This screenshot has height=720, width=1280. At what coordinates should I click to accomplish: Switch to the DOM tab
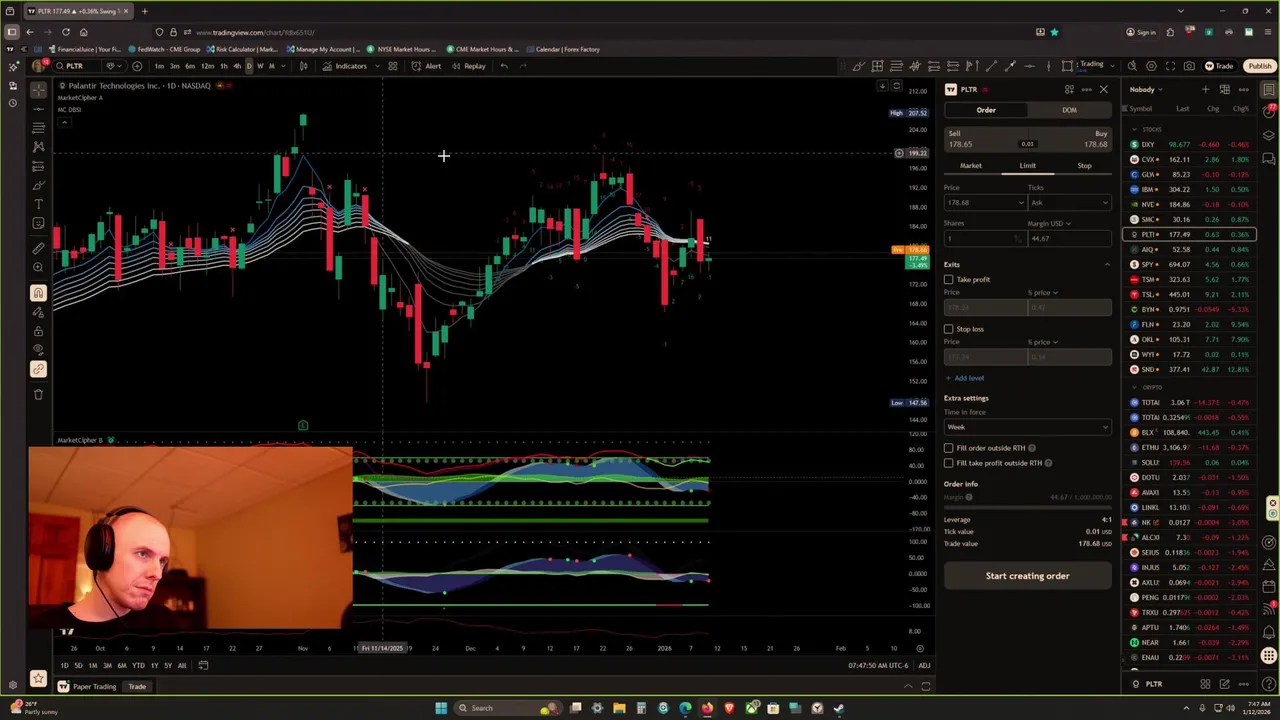point(1069,110)
